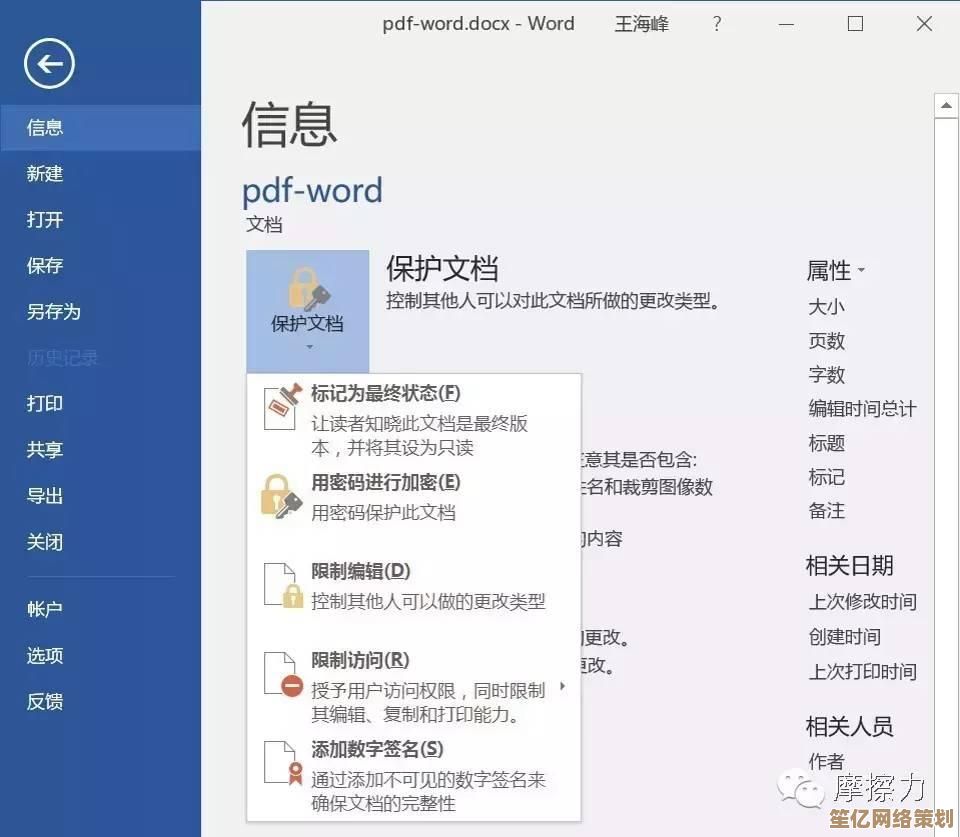Open the 保护文档 dropdown arrow

[x=309, y=347]
